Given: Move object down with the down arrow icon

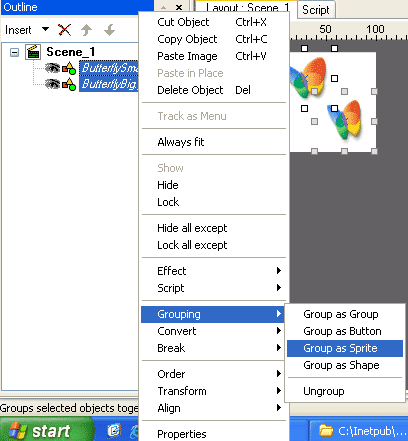Looking at the screenshot, I should click(x=109, y=30).
